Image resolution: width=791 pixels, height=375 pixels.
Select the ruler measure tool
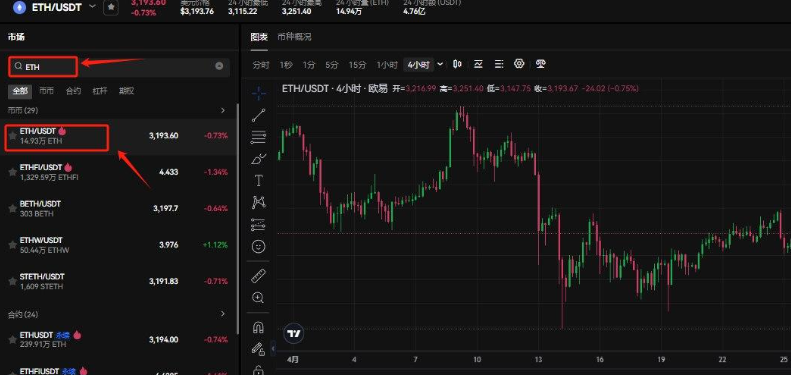(259, 276)
